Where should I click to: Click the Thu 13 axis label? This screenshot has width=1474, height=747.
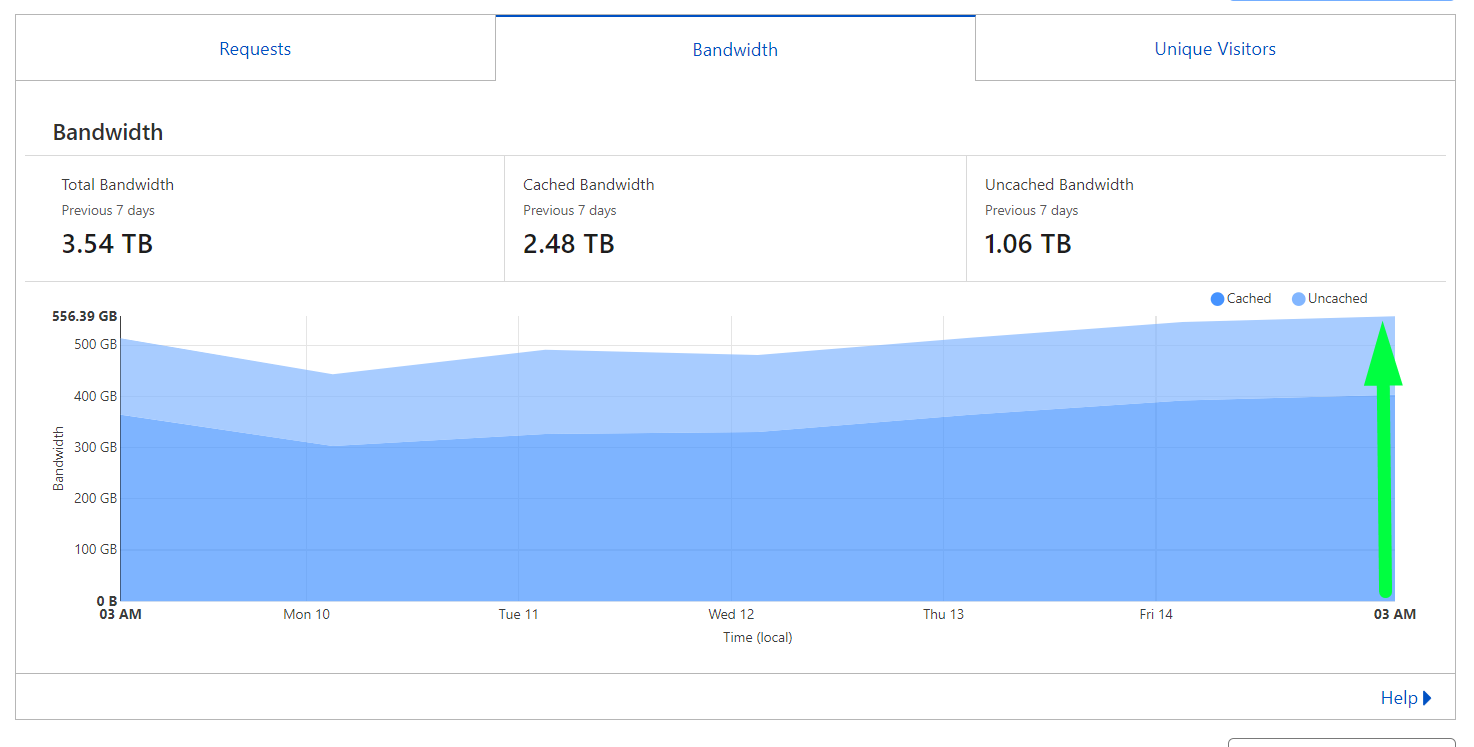pos(943,614)
